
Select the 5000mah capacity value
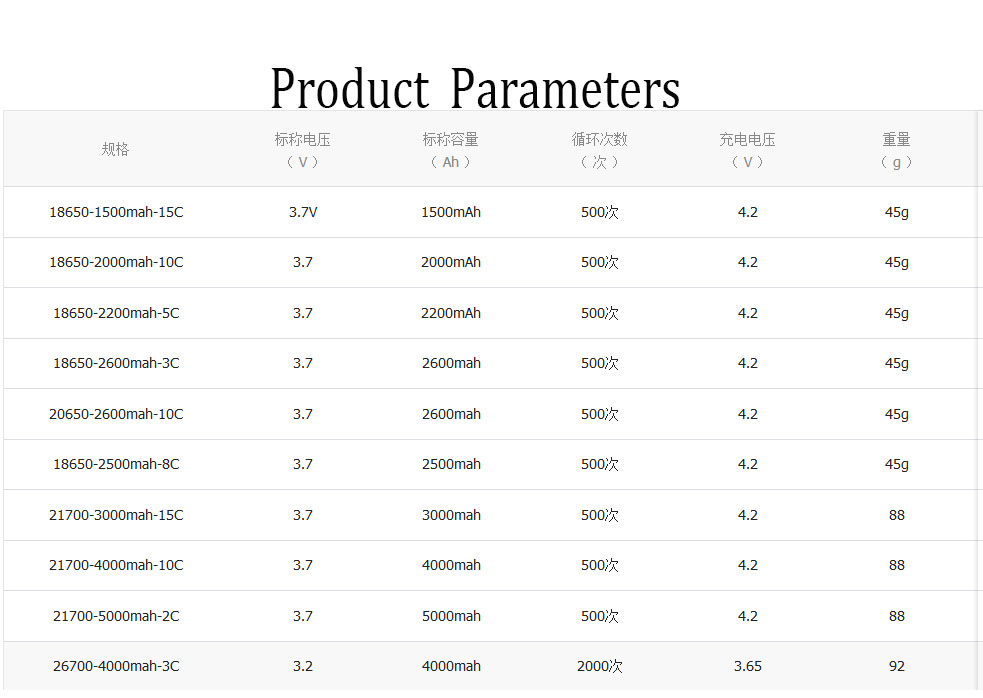pos(451,616)
